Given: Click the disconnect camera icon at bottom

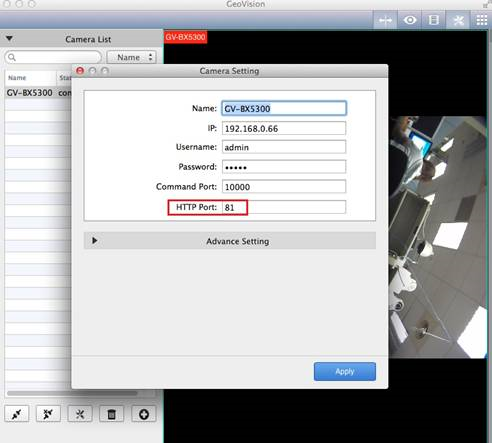Looking at the screenshot, I should [x=48, y=414].
